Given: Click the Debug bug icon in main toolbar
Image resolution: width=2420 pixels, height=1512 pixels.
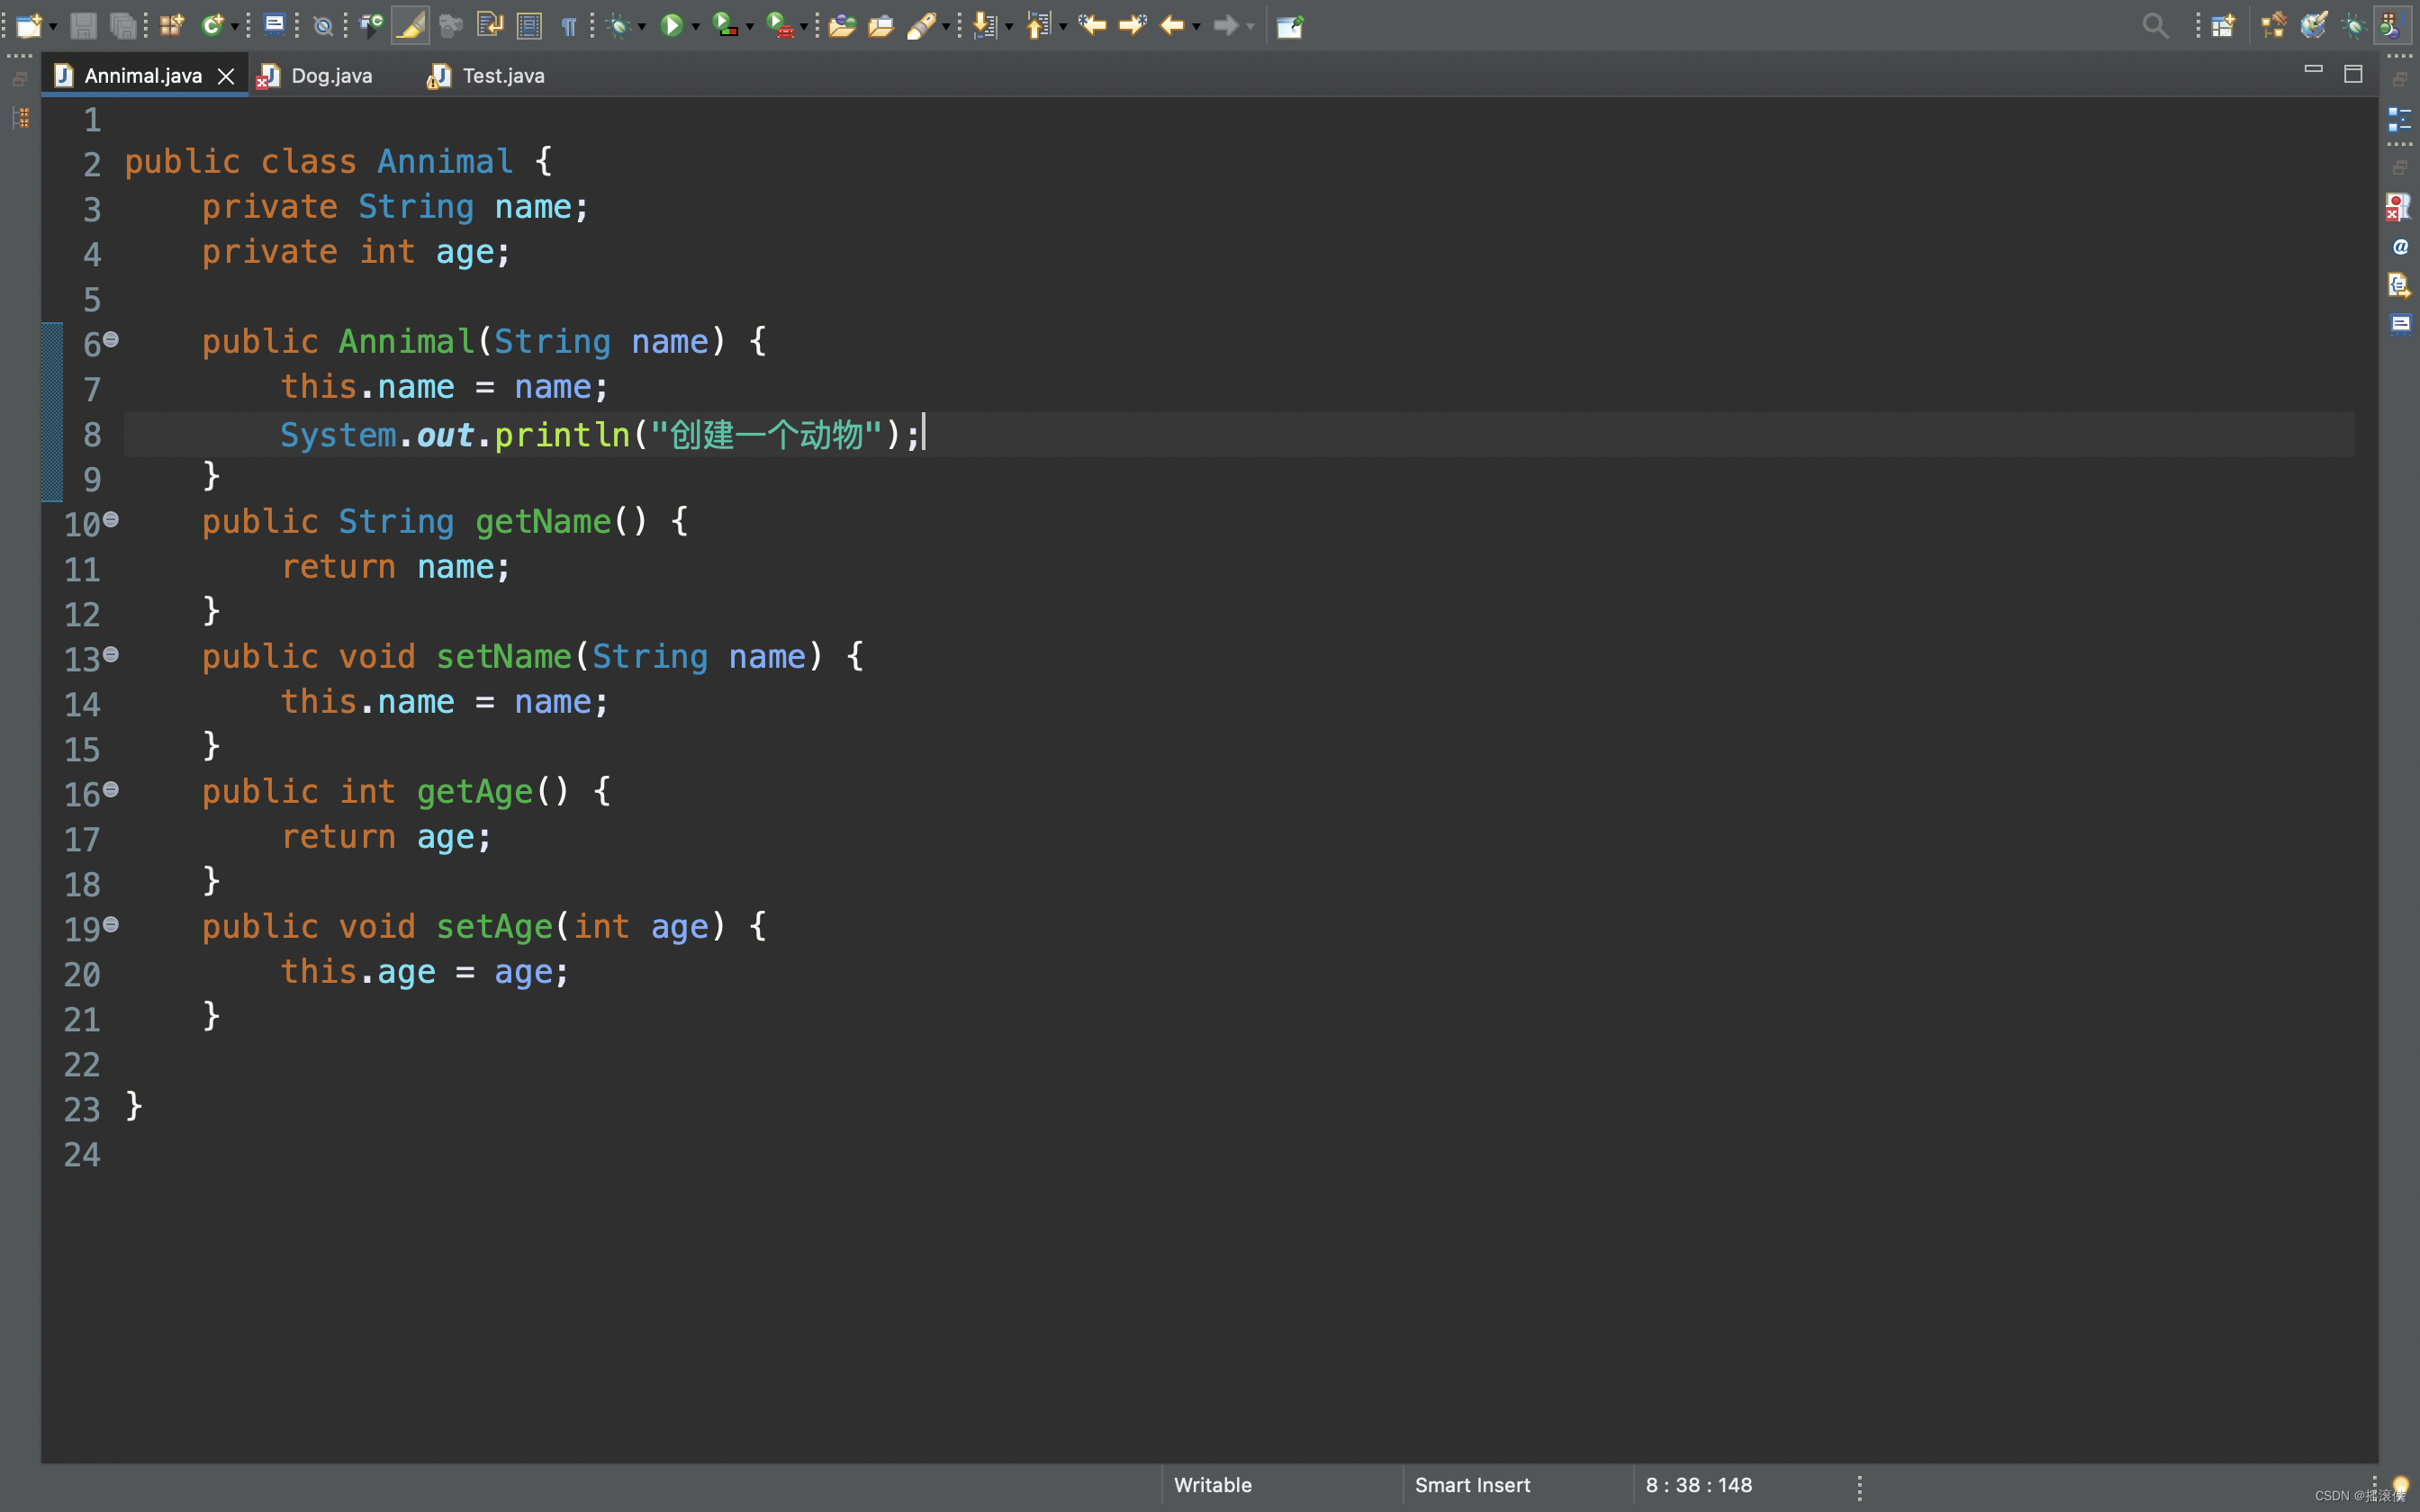Looking at the screenshot, I should [x=618, y=26].
